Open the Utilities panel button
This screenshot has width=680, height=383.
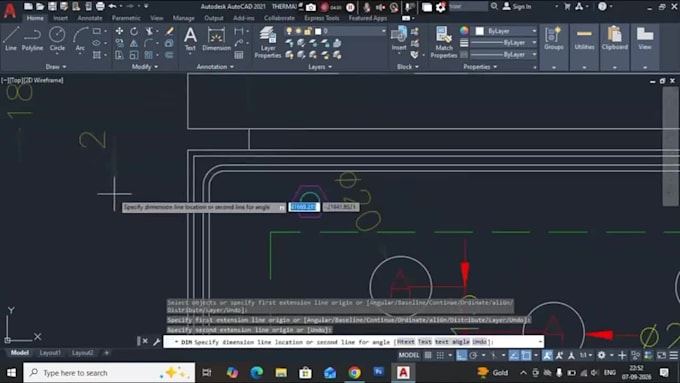[x=584, y=39]
